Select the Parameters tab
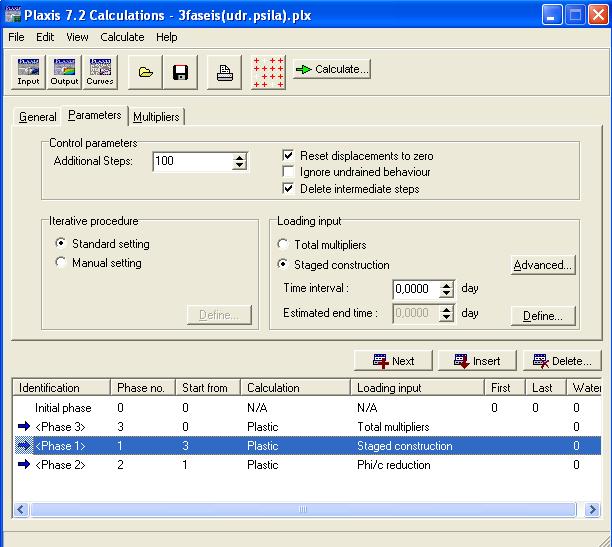Viewport: 612px width, 547px height. (94, 115)
